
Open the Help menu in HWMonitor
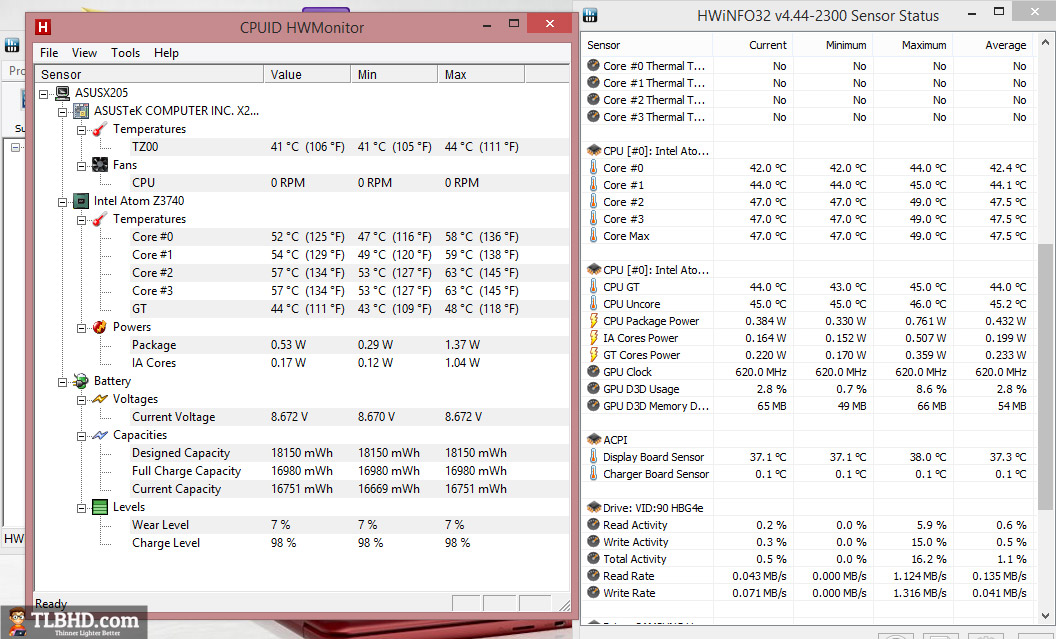pos(166,53)
